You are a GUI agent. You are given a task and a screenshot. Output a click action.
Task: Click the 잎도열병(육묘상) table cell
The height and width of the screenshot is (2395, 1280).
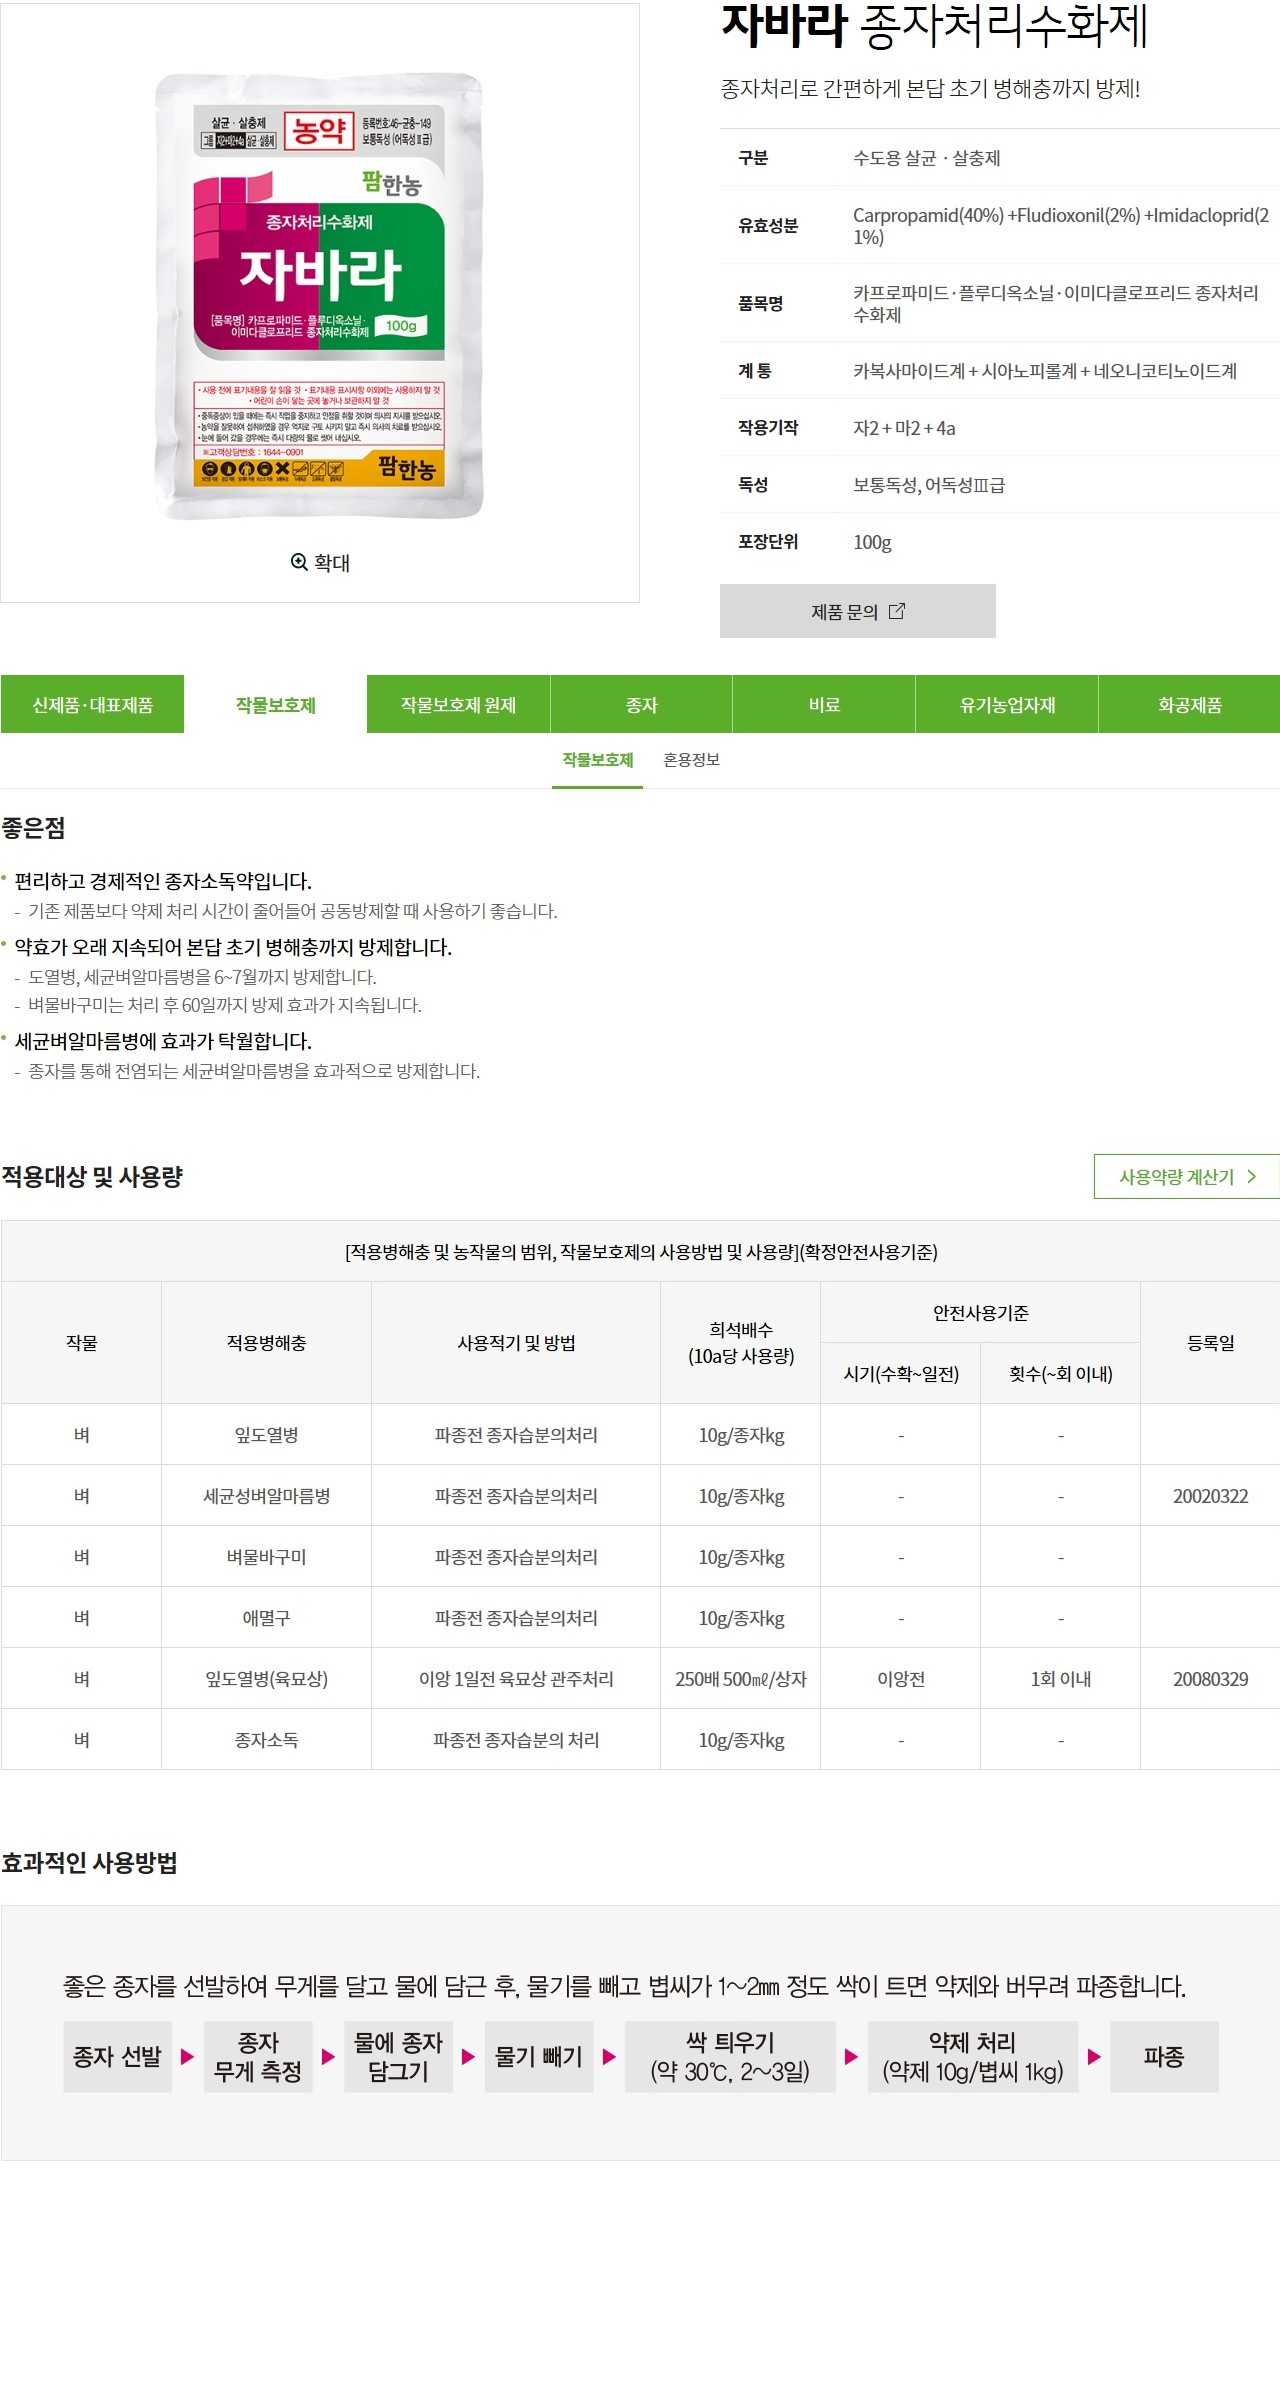[266, 1679]
